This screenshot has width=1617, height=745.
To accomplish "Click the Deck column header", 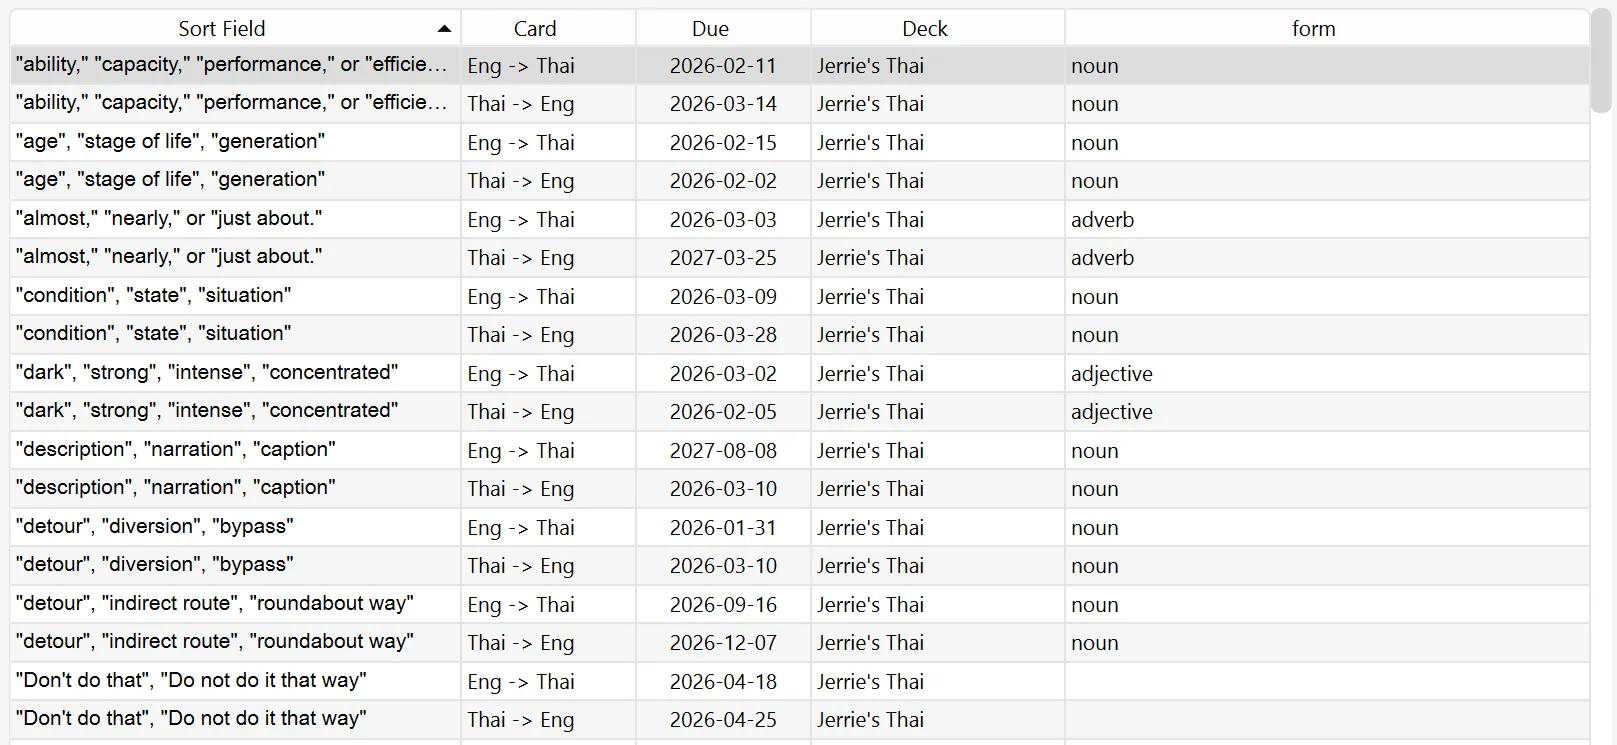I will tap(925, 29).
